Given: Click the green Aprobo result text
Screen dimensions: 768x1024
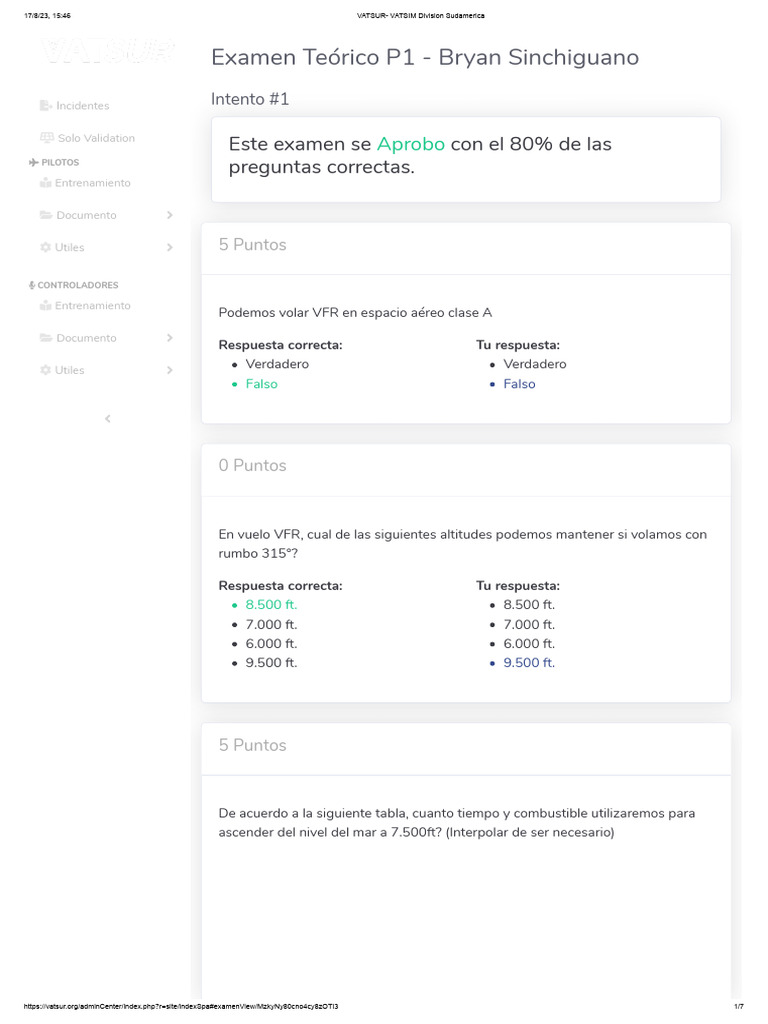Looking at the screenshot, I should [410, 144].
